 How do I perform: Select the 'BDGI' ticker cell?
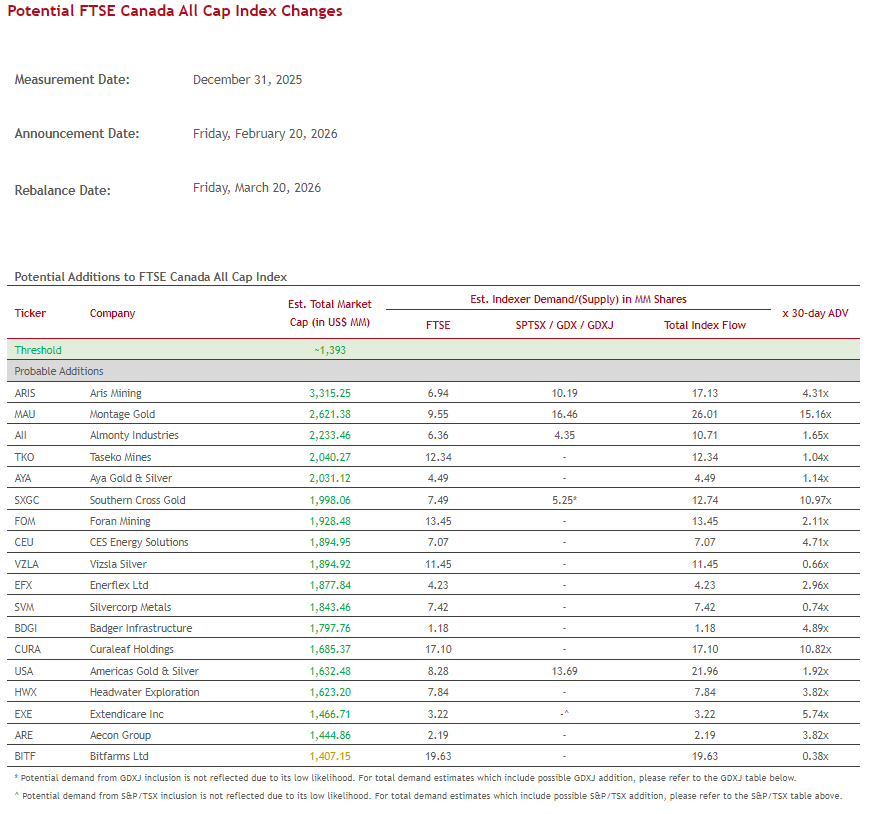pos(26,628)
